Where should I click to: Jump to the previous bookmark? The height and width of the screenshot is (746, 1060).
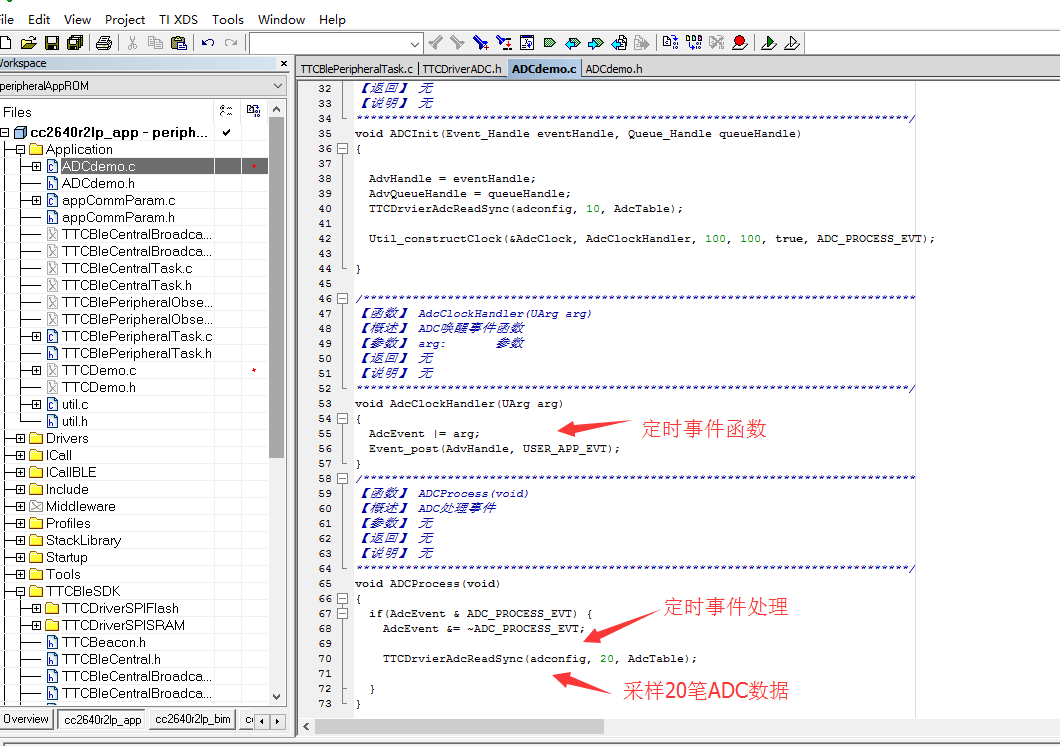[573, 43]
